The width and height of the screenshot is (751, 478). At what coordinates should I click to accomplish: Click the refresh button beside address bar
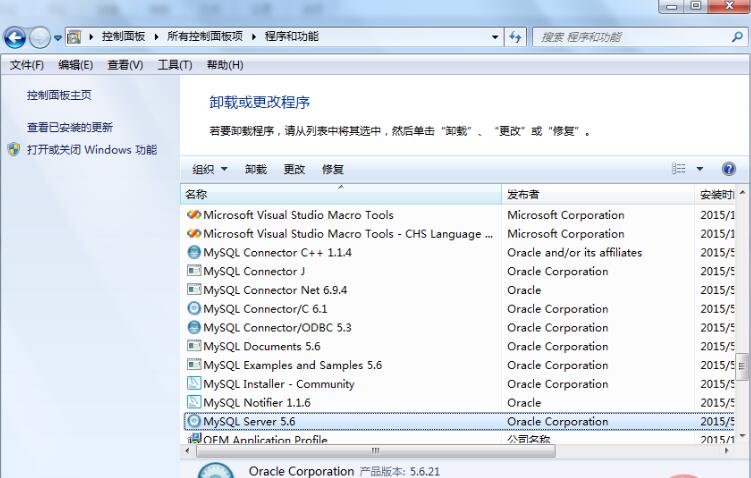pyautogui.click(x=515, y=37)
